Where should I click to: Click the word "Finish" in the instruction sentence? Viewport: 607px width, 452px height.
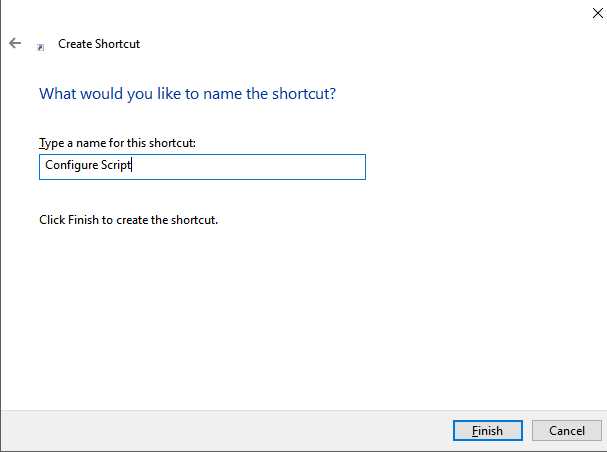(x=84, y=220)
